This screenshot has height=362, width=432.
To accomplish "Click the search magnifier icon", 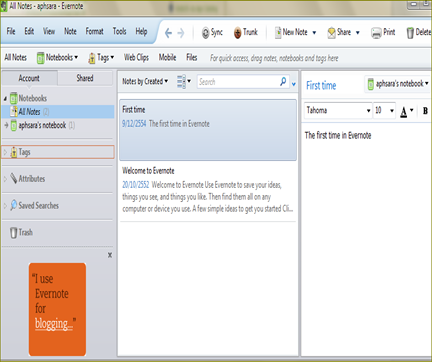I will (x=283, y=81).
